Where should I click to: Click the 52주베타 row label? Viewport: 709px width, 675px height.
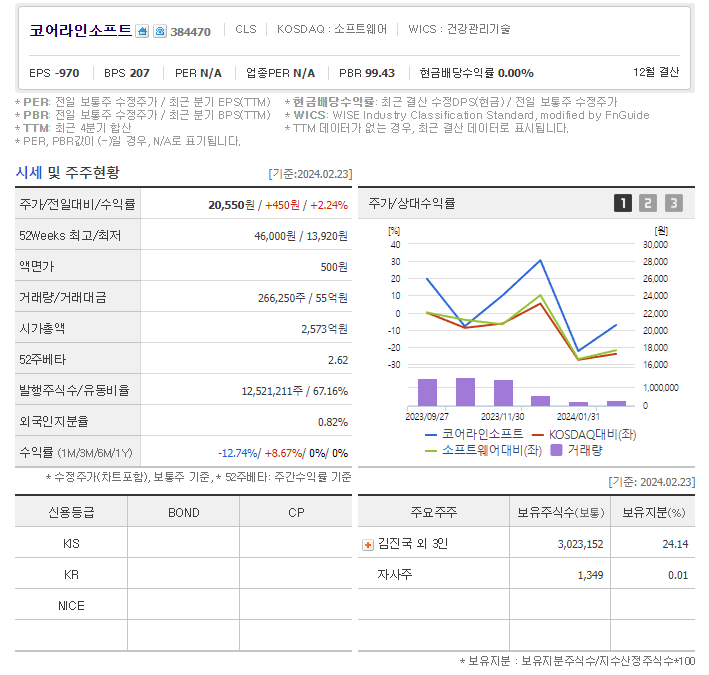pyautogui.click(x=43, y=360)
